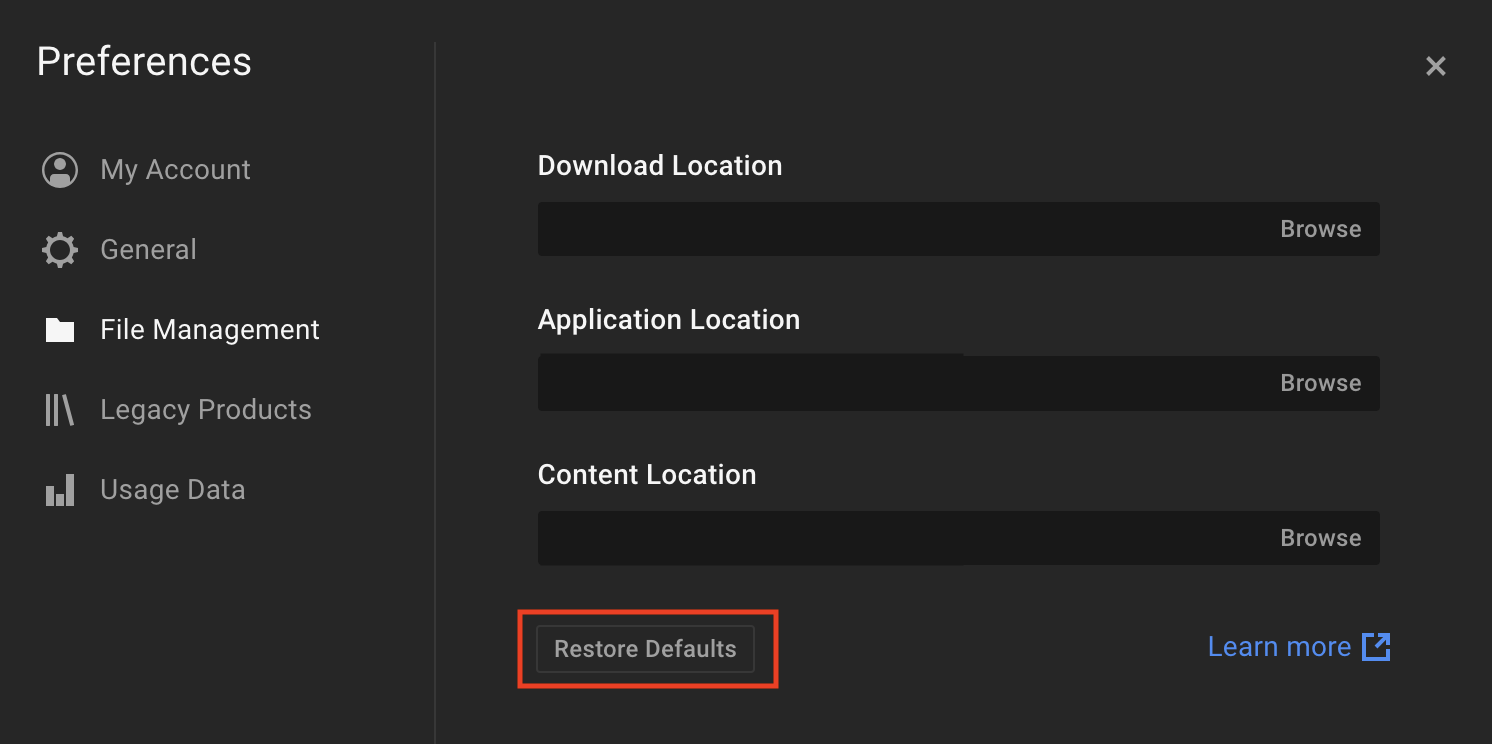Click Browse for Download Location
The width and height of the screenshot is (1492, 744).
click(1320, 229)
